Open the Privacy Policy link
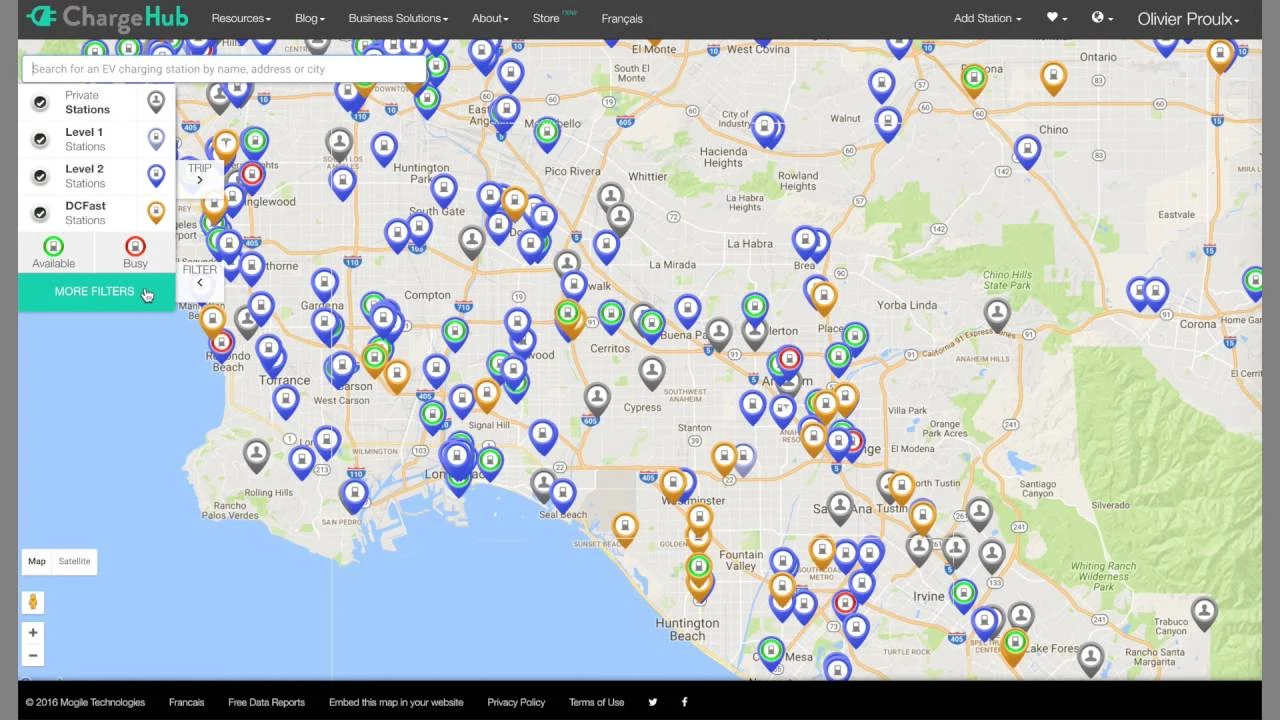 pos(516,702)
